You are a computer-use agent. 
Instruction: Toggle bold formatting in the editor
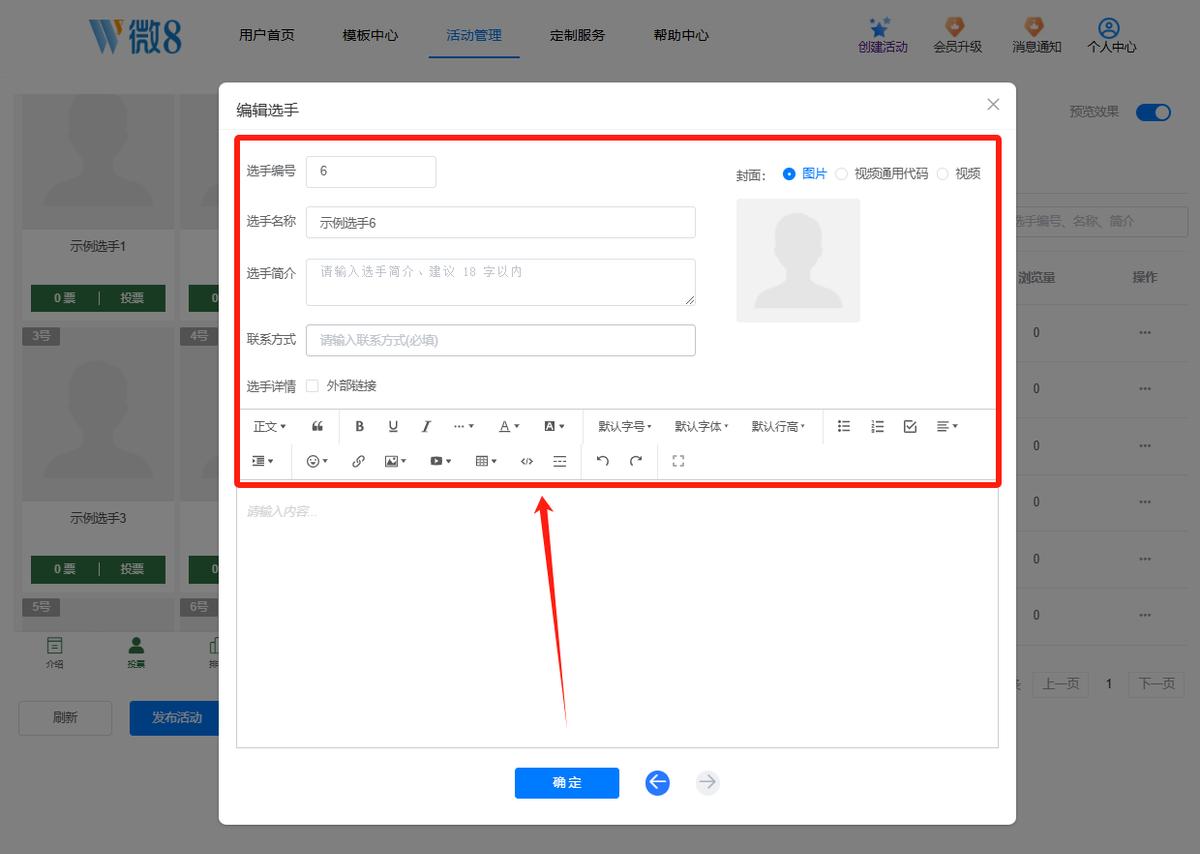tap(360, 427)
